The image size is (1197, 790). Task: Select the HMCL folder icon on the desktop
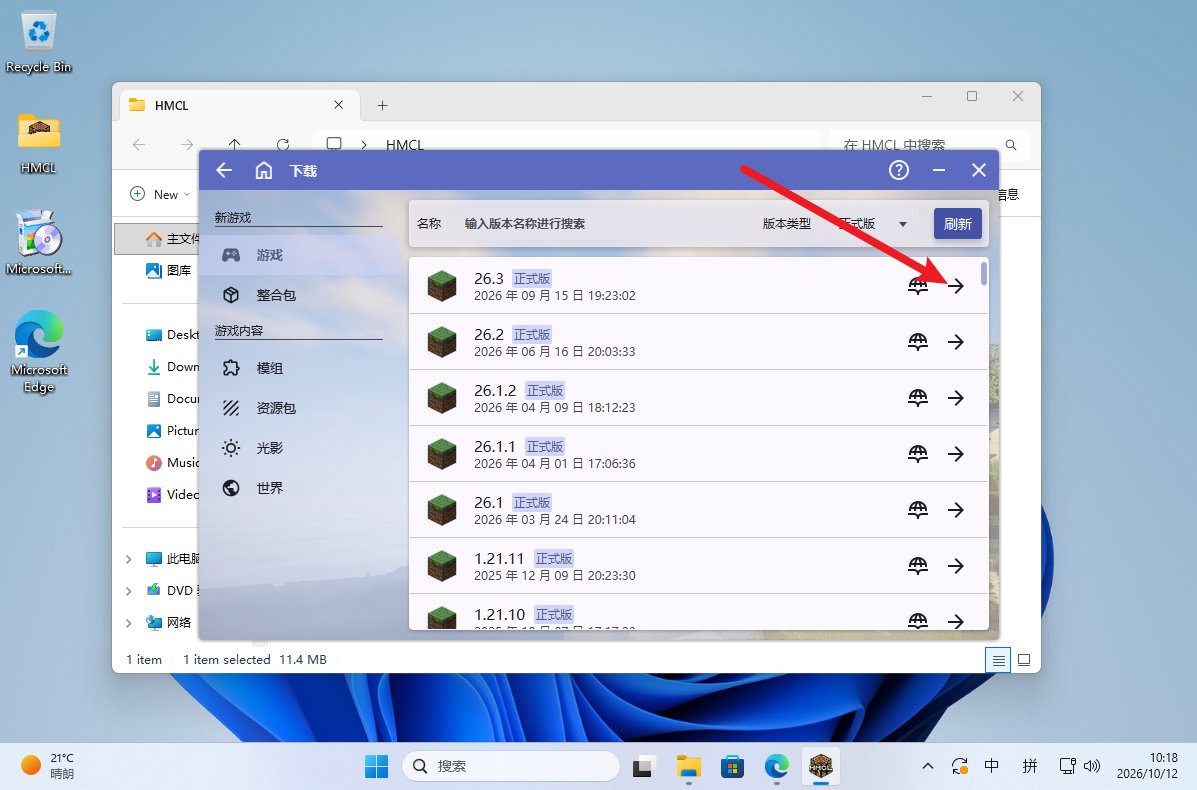38,143
